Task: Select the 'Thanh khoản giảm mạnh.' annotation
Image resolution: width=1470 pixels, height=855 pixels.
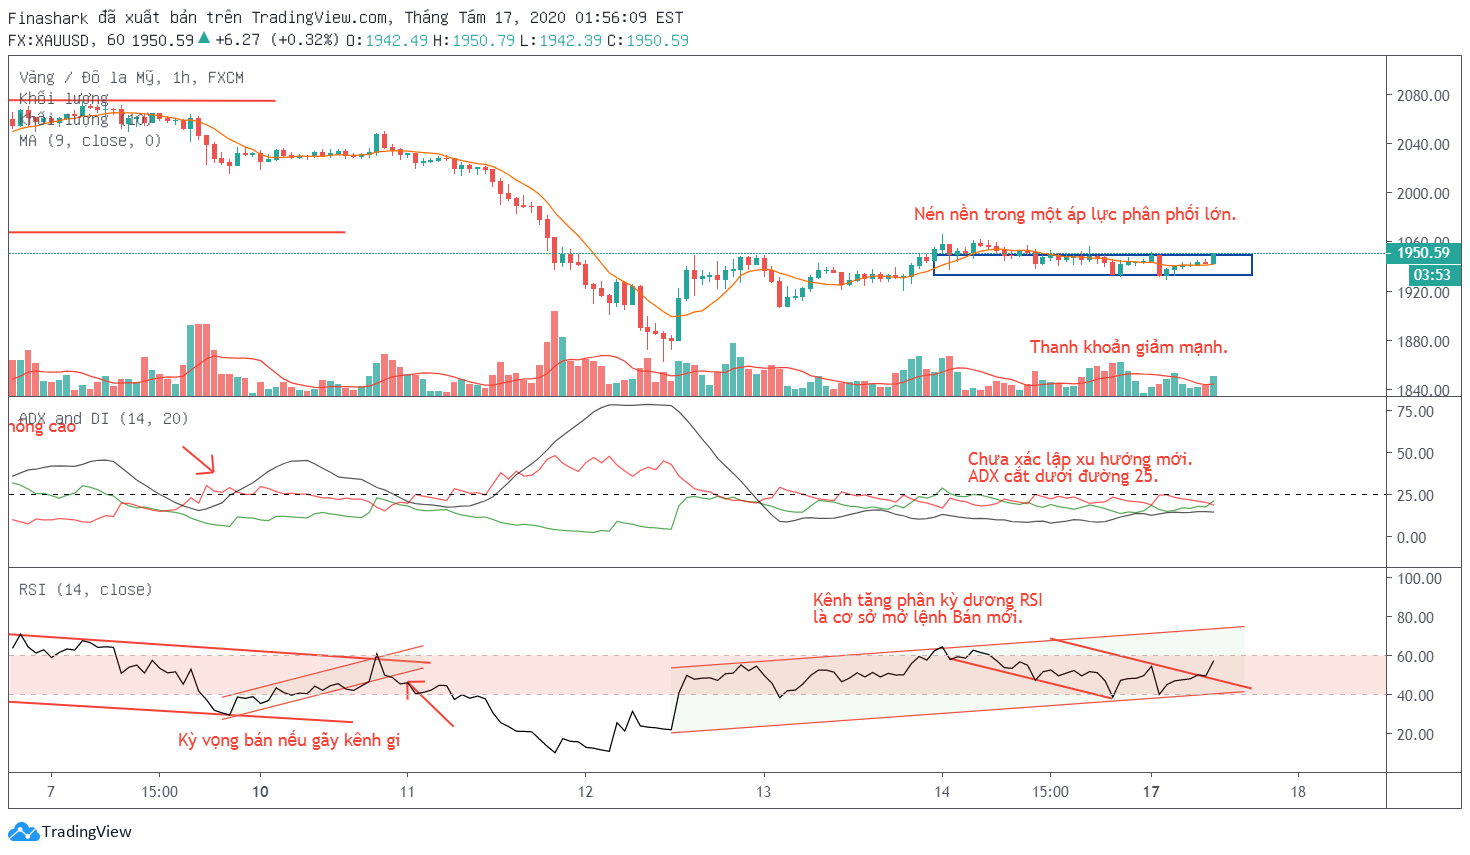Action: pos(1129,347)
